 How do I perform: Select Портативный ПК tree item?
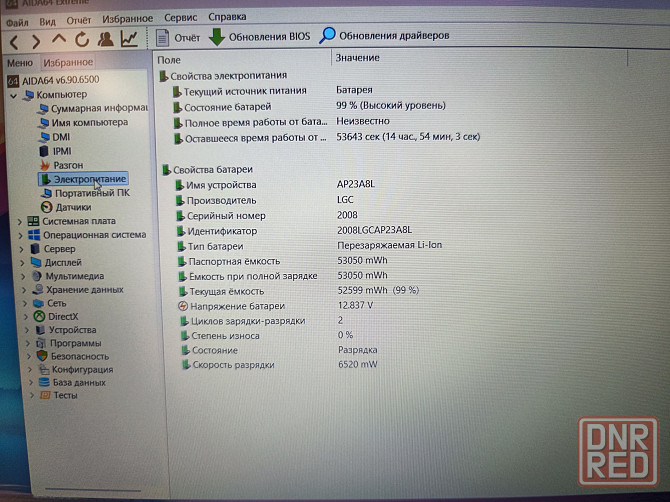(x=85, y=193)
